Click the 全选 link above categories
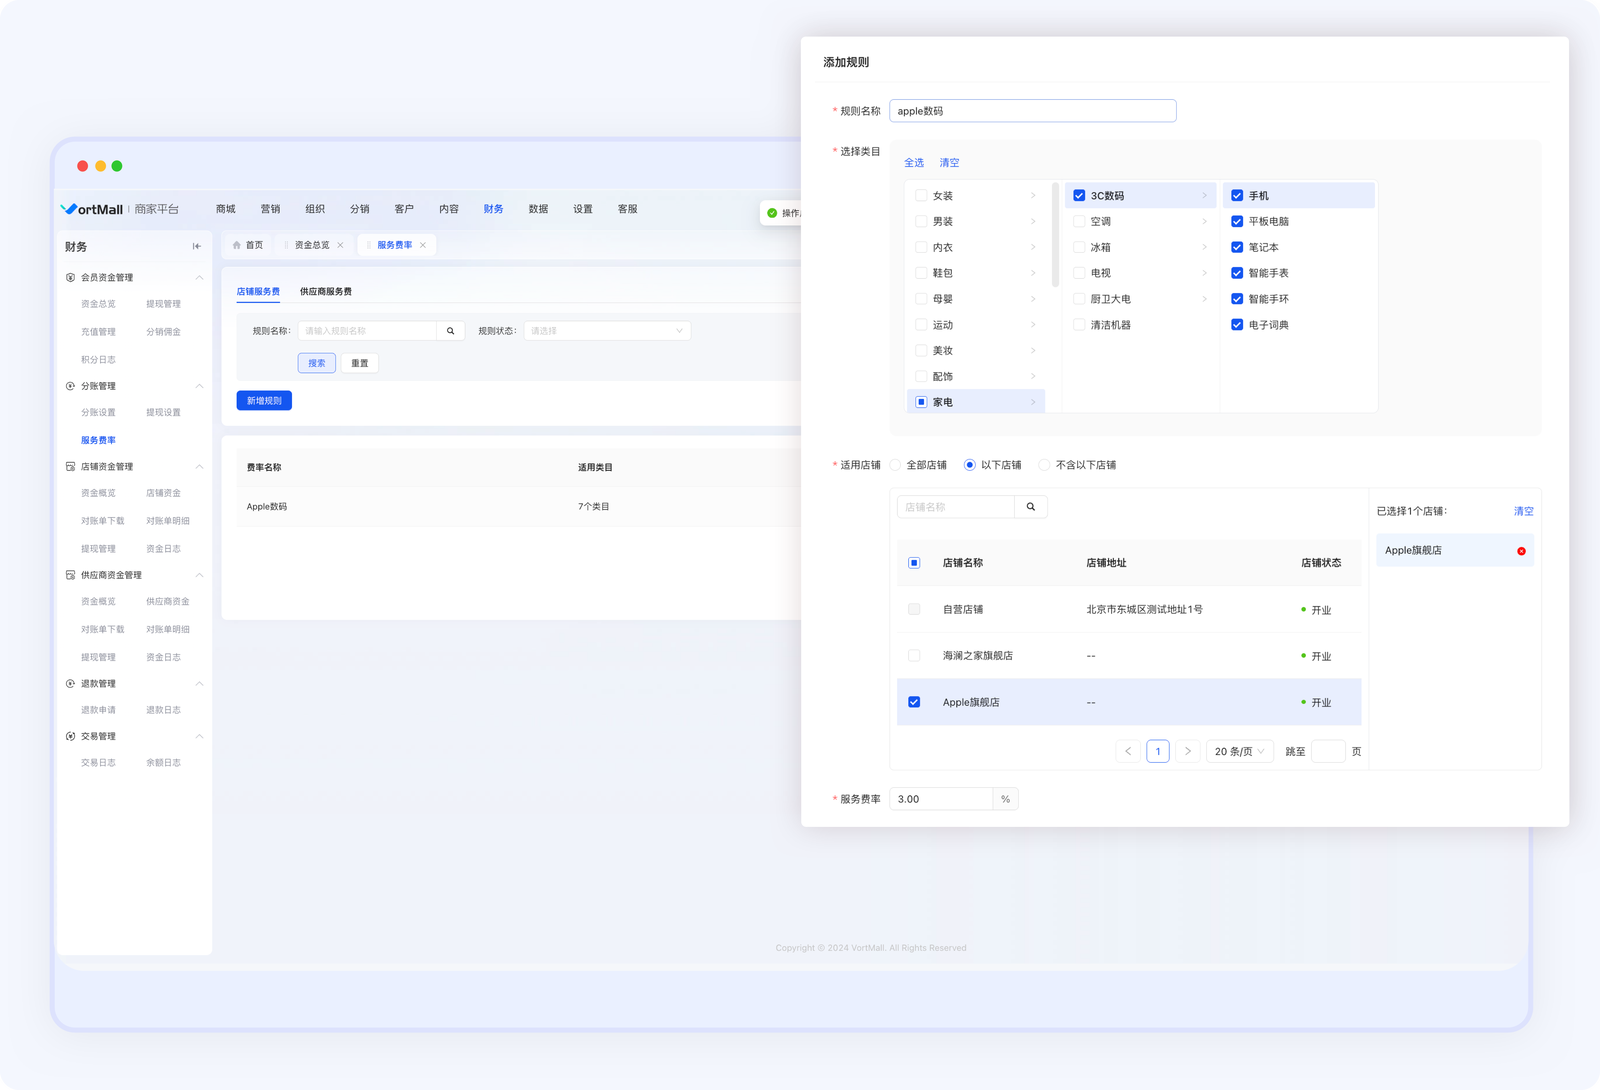 [914, 163]
